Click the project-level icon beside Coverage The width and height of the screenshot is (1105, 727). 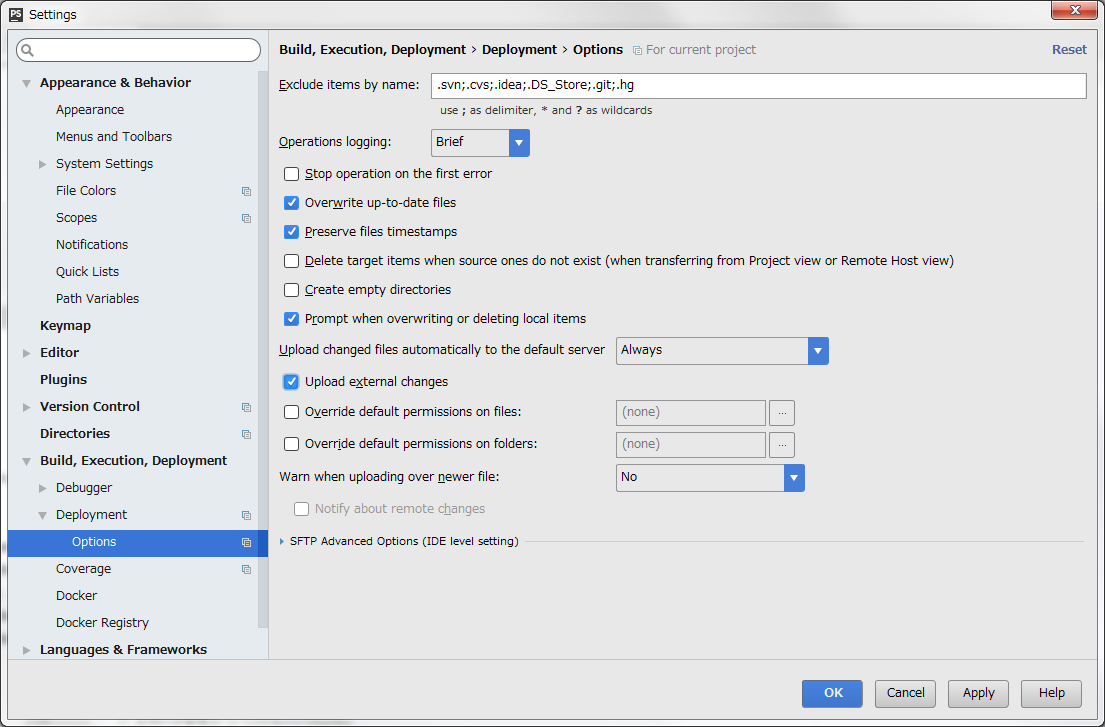(246, 569)
